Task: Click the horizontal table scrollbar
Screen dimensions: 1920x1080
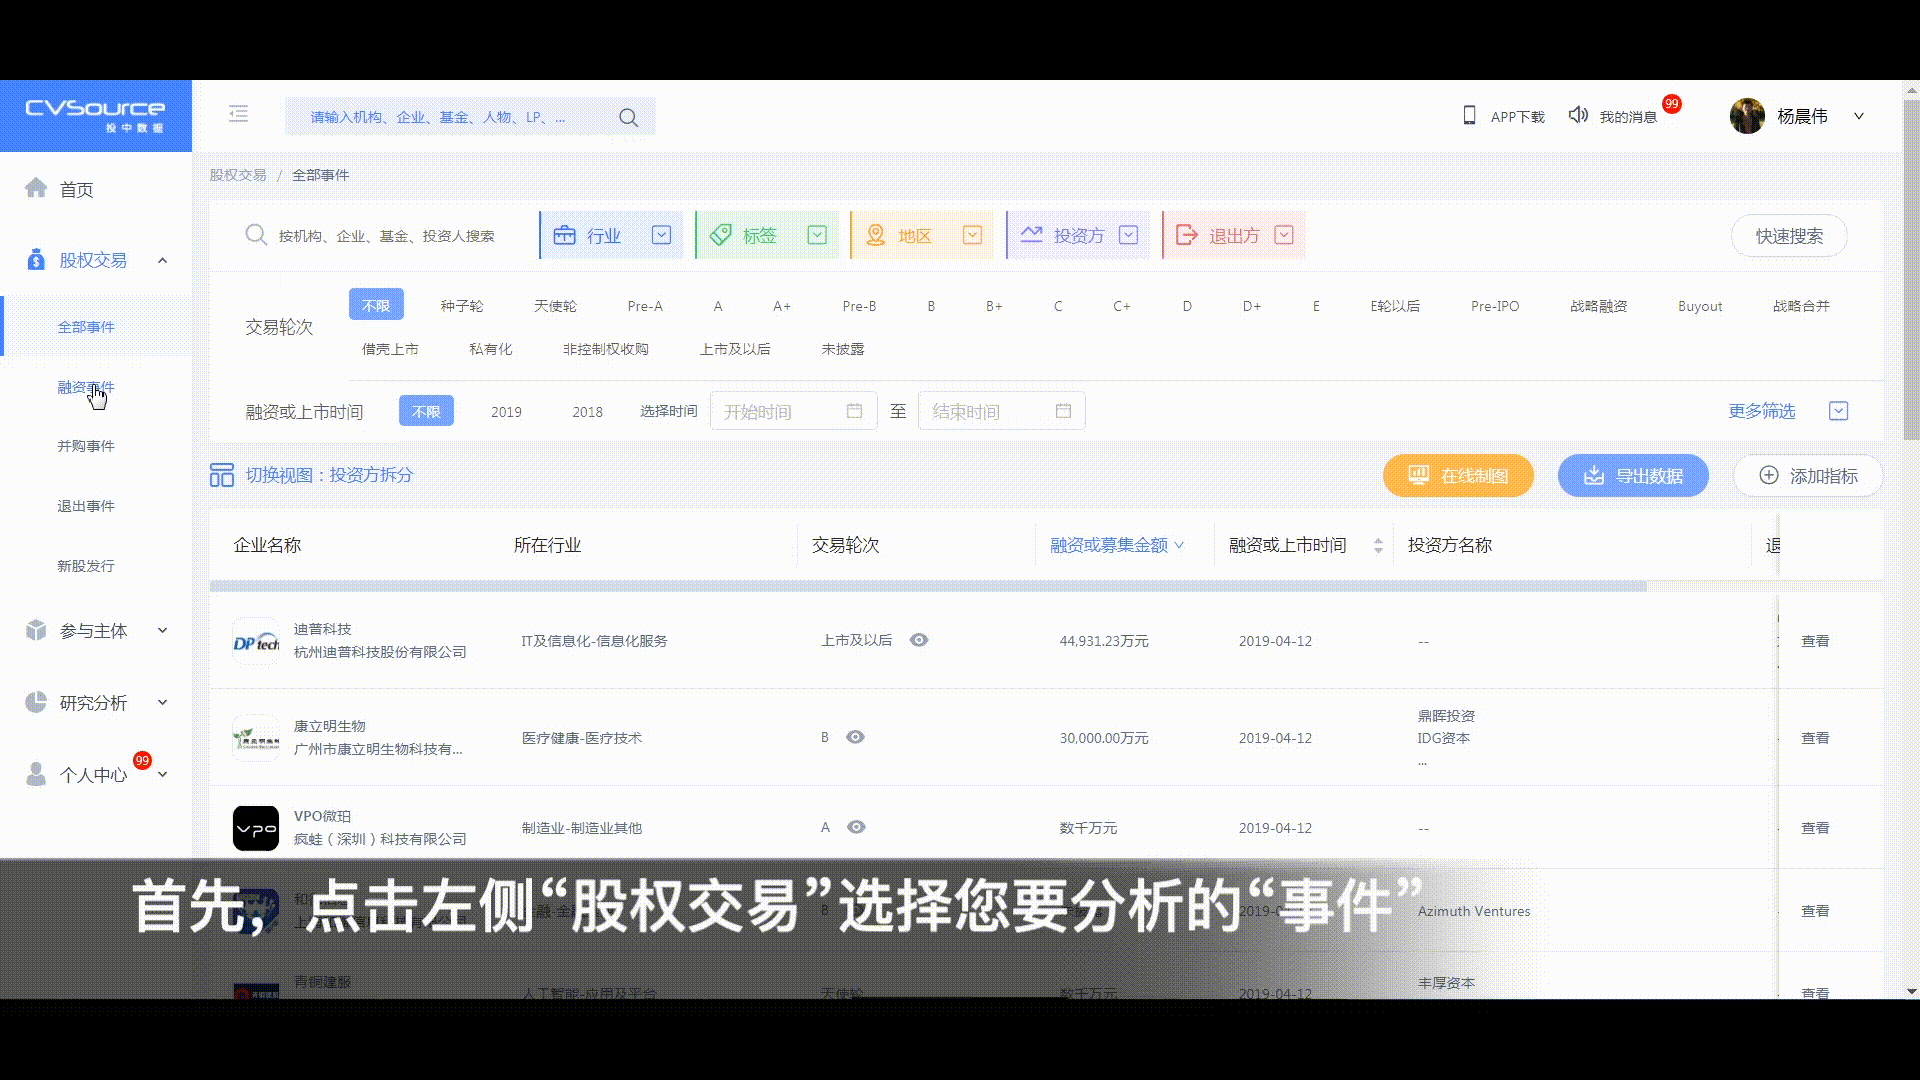Action: (927, 587)
